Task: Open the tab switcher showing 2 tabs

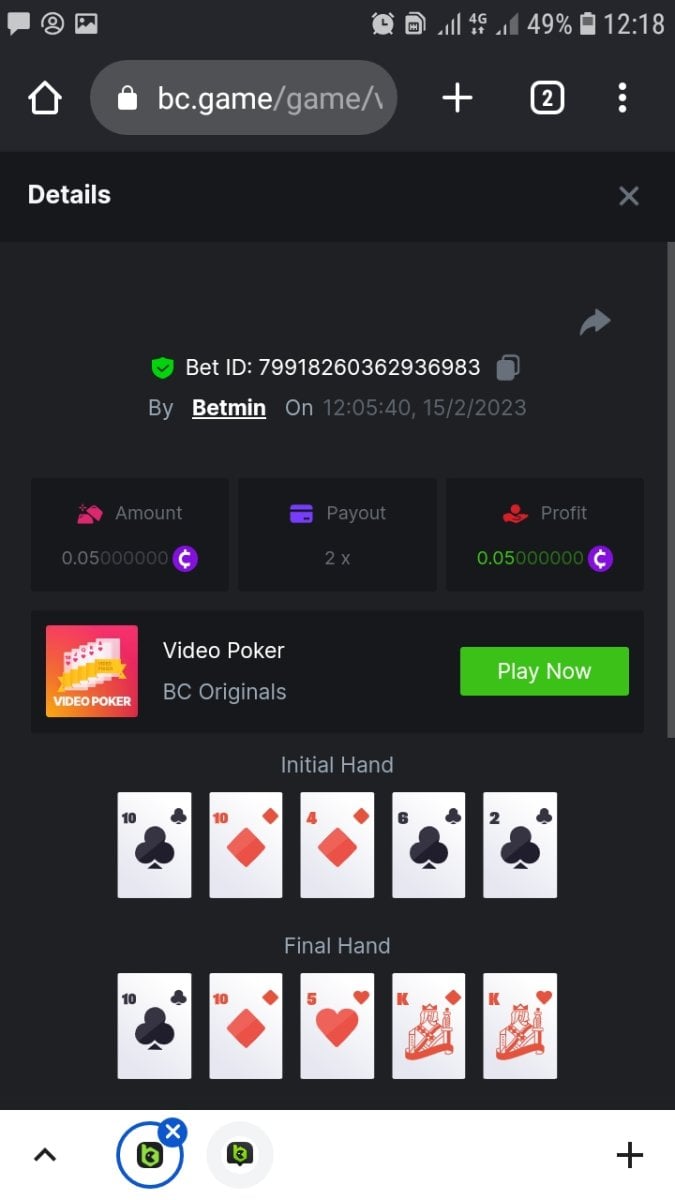Action: coord(547,98)
